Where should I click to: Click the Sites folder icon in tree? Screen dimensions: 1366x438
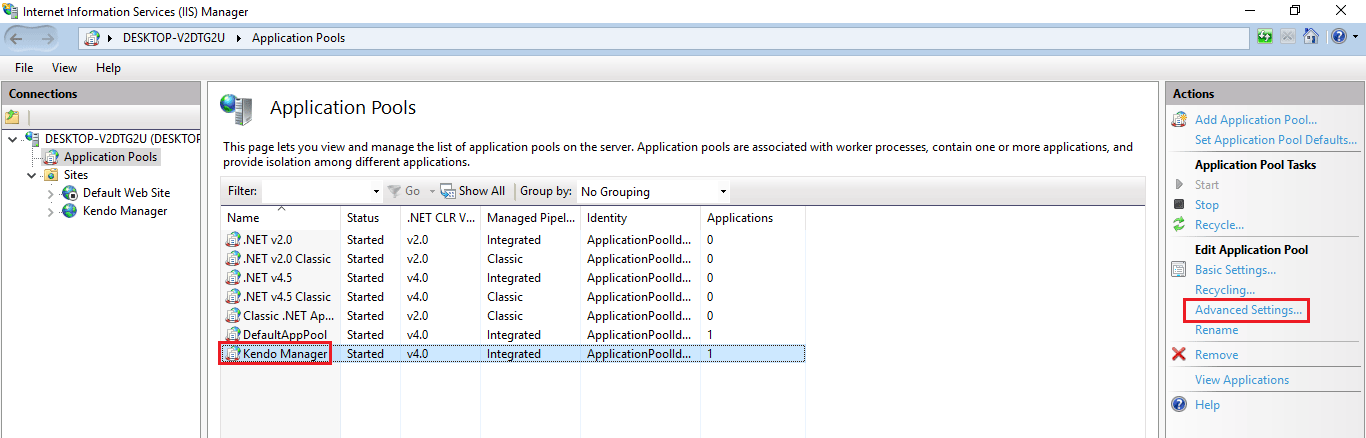click(x=52, y=175)
